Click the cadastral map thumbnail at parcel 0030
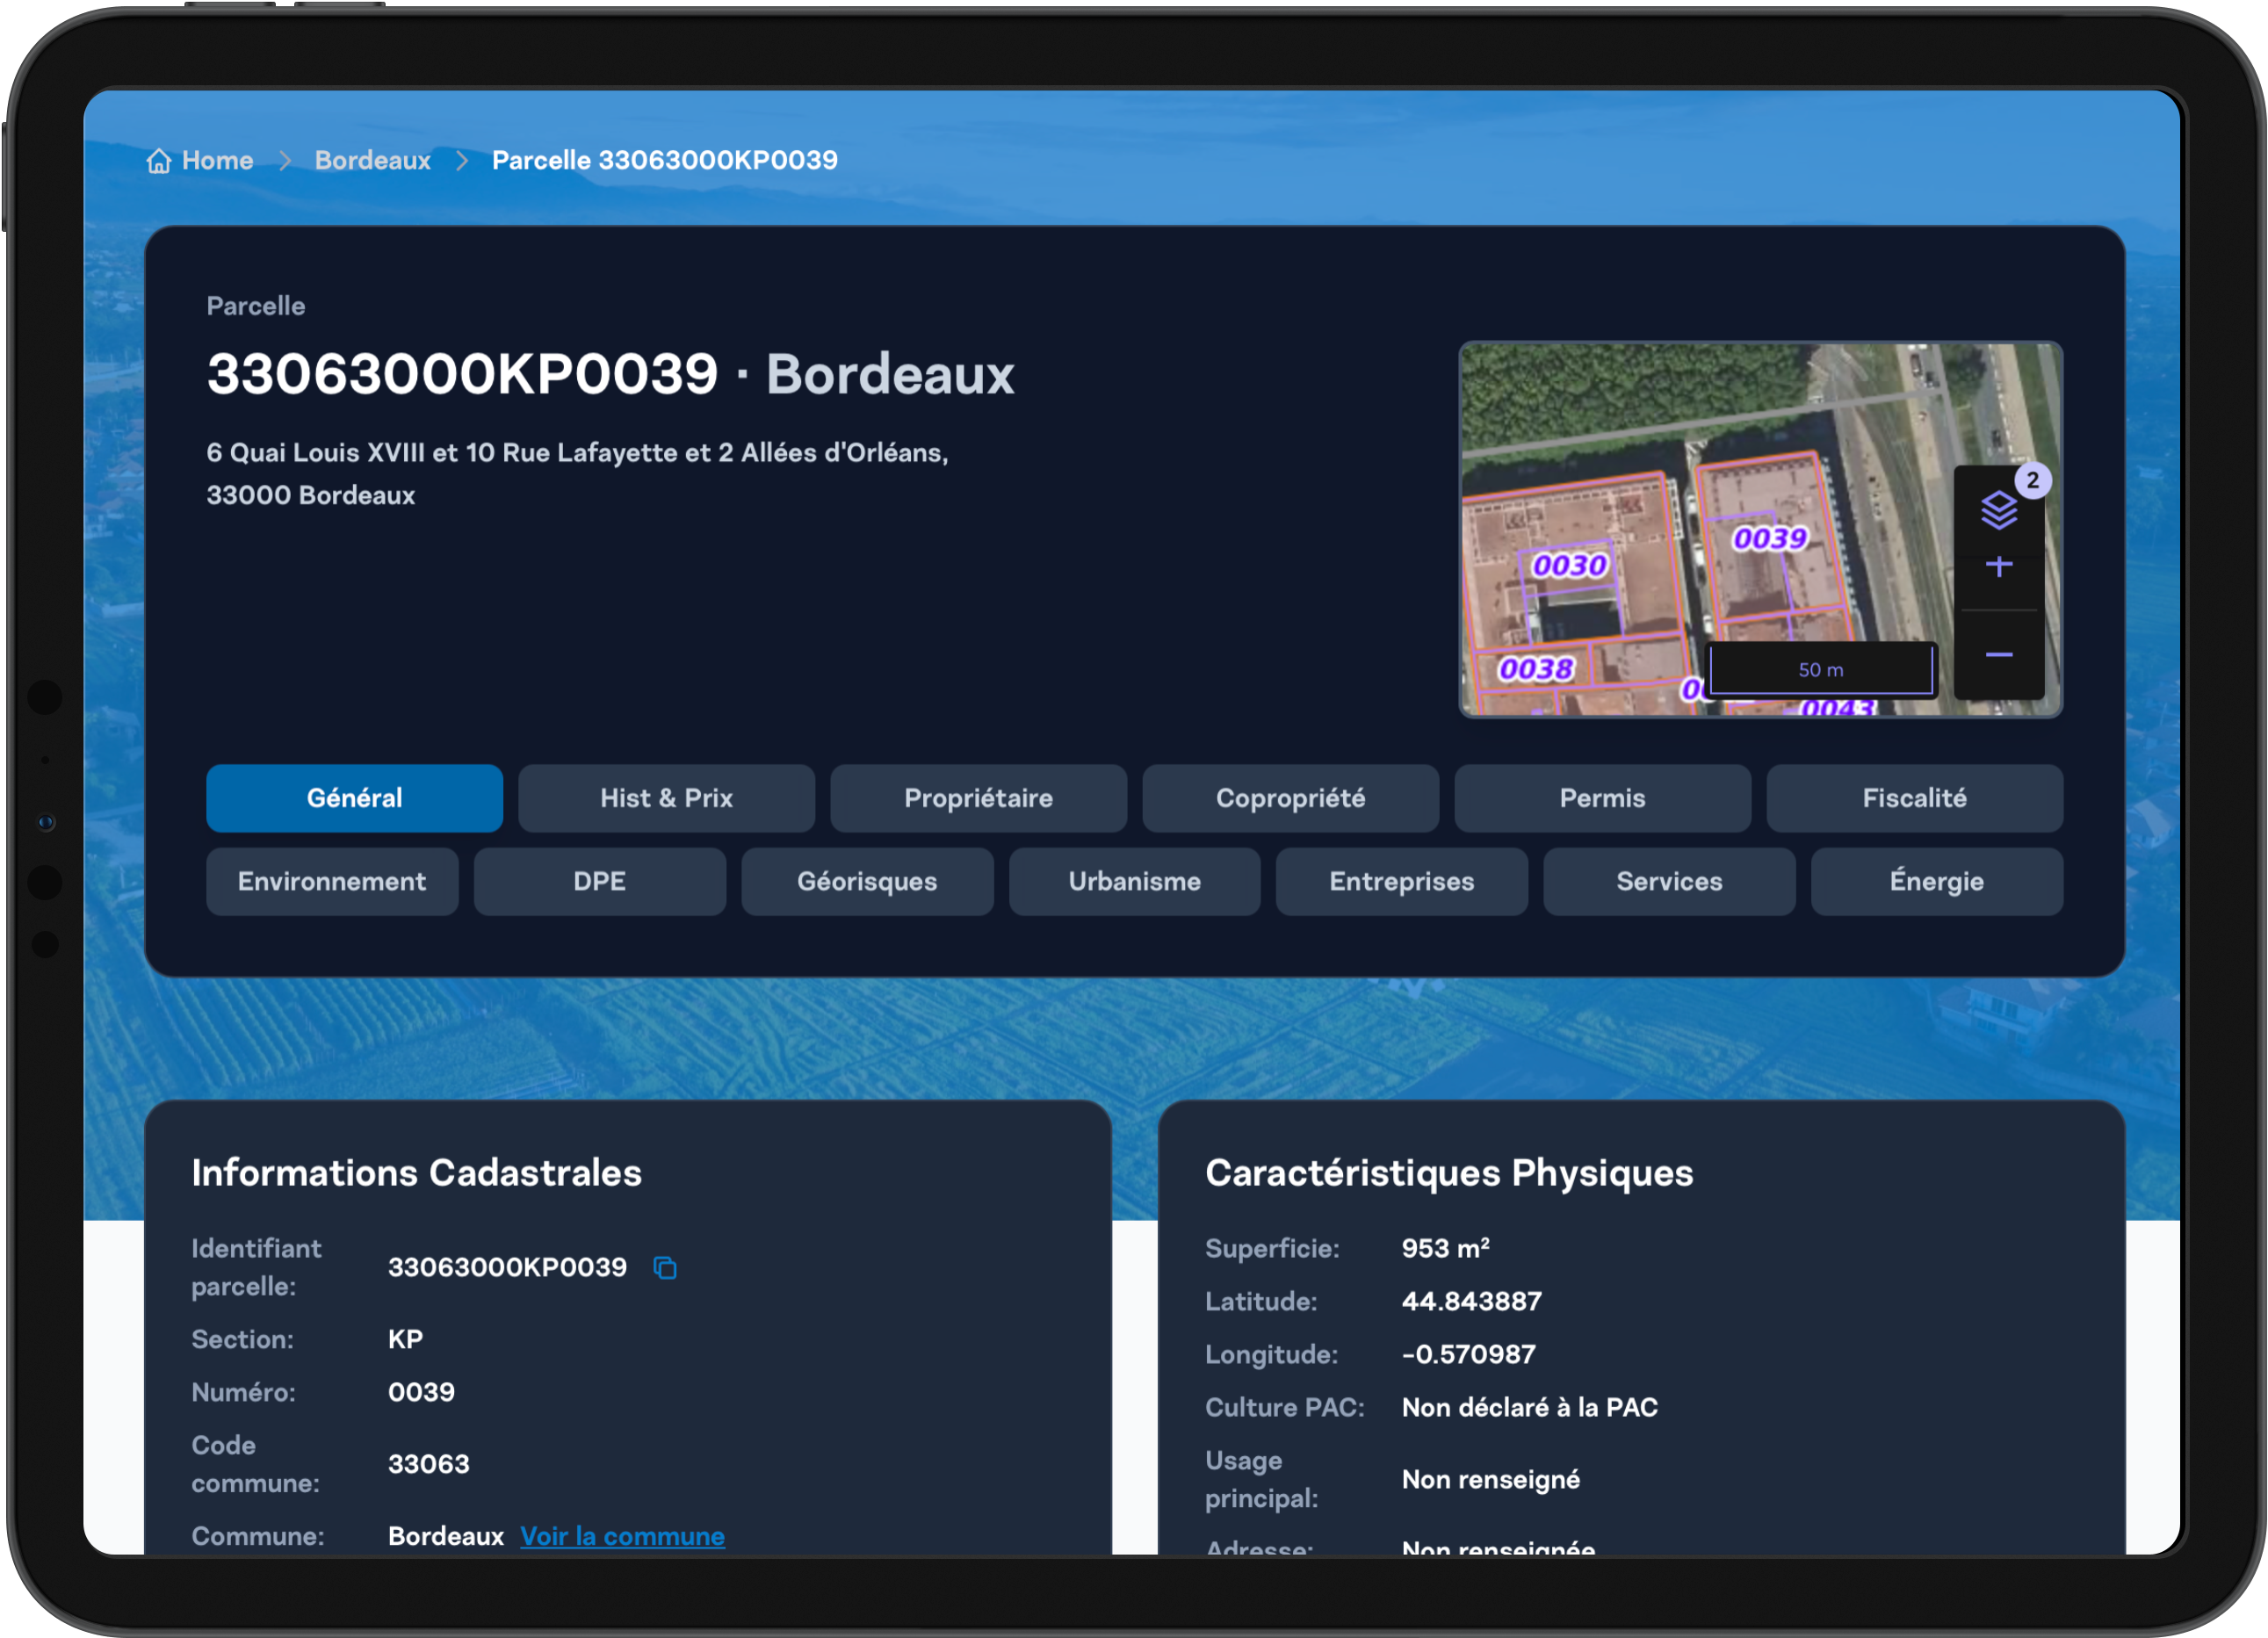Screen dimensions: 2268x1638 (1569, 565)
